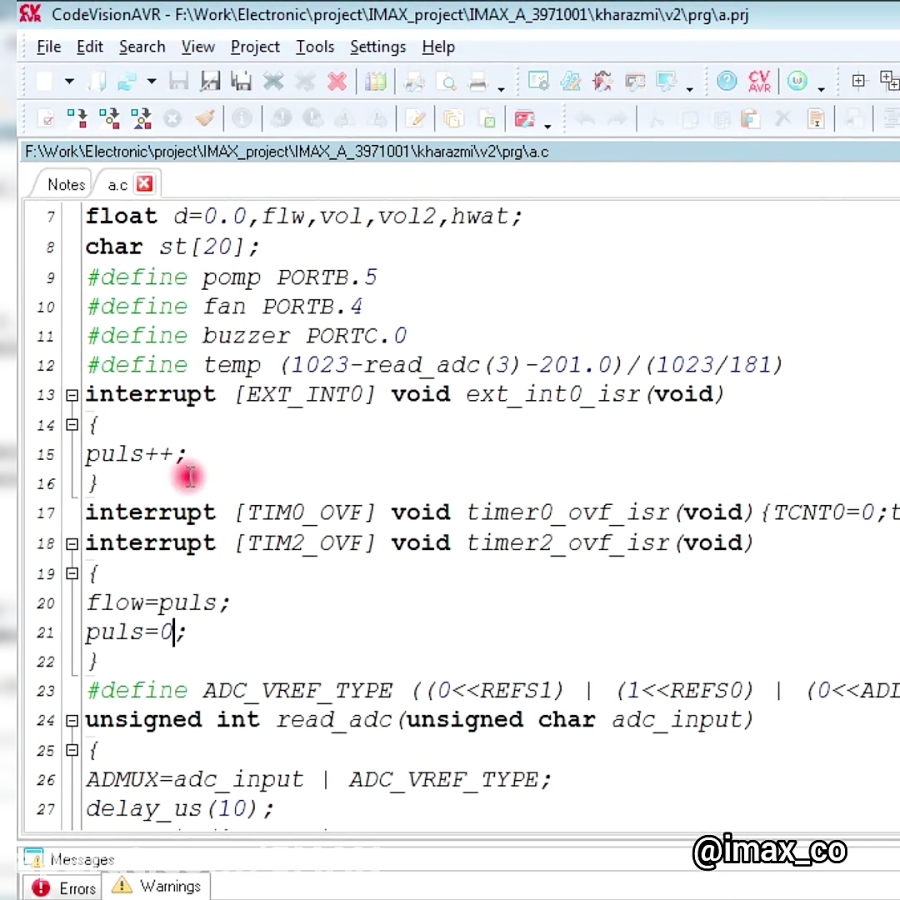Open the dropdown arrow next to print icon
Screen dimensions: 900x900
point(500,86)
